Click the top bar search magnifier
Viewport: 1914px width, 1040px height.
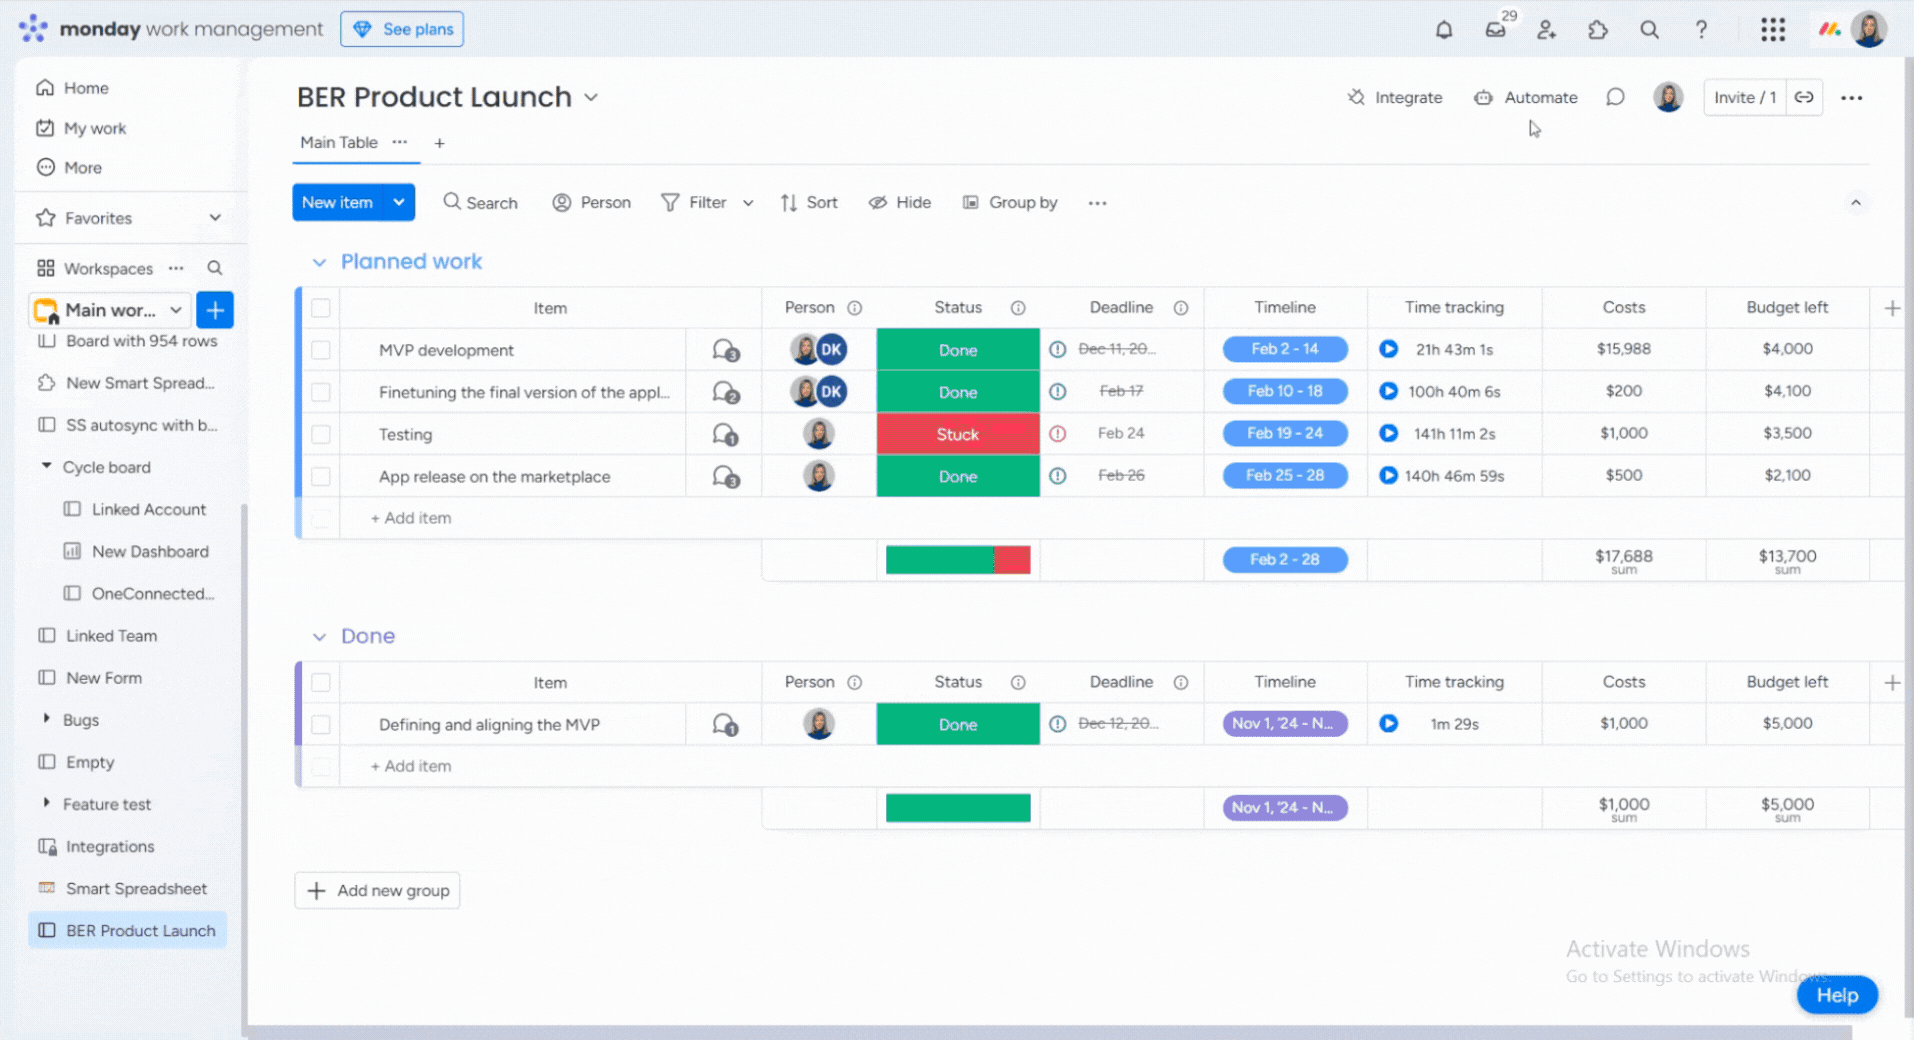pos(1649,29)
